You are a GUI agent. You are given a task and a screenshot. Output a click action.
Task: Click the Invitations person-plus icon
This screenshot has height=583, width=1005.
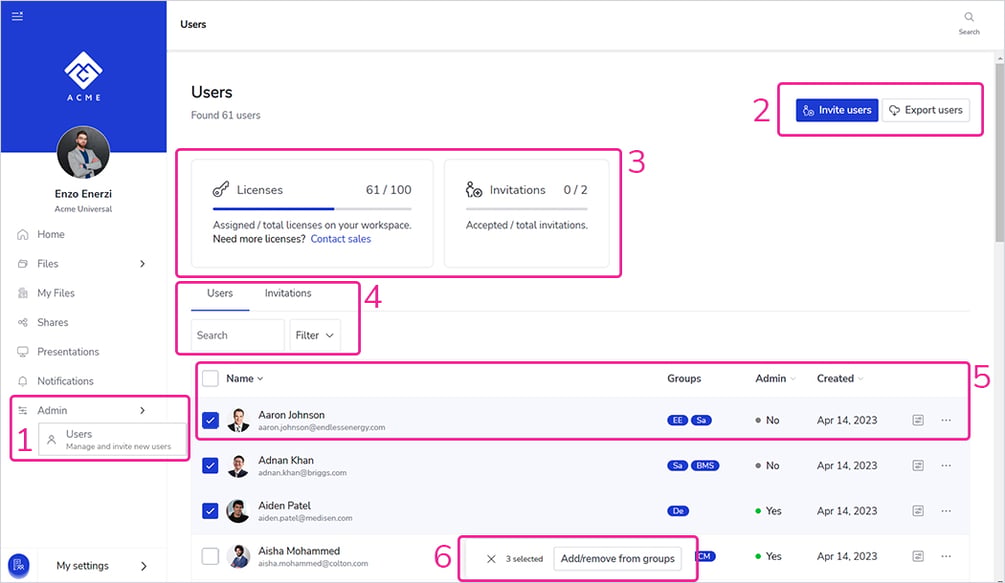[474, 190]
